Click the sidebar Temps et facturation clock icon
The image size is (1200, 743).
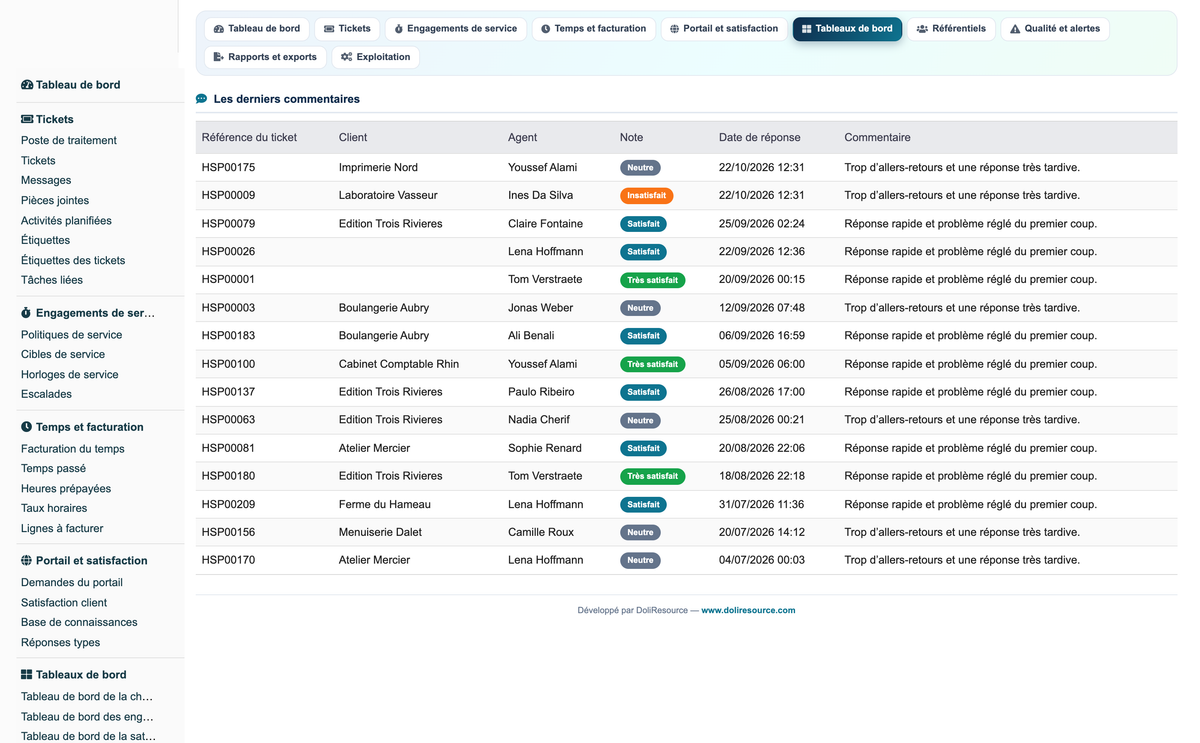click(27, 427)
